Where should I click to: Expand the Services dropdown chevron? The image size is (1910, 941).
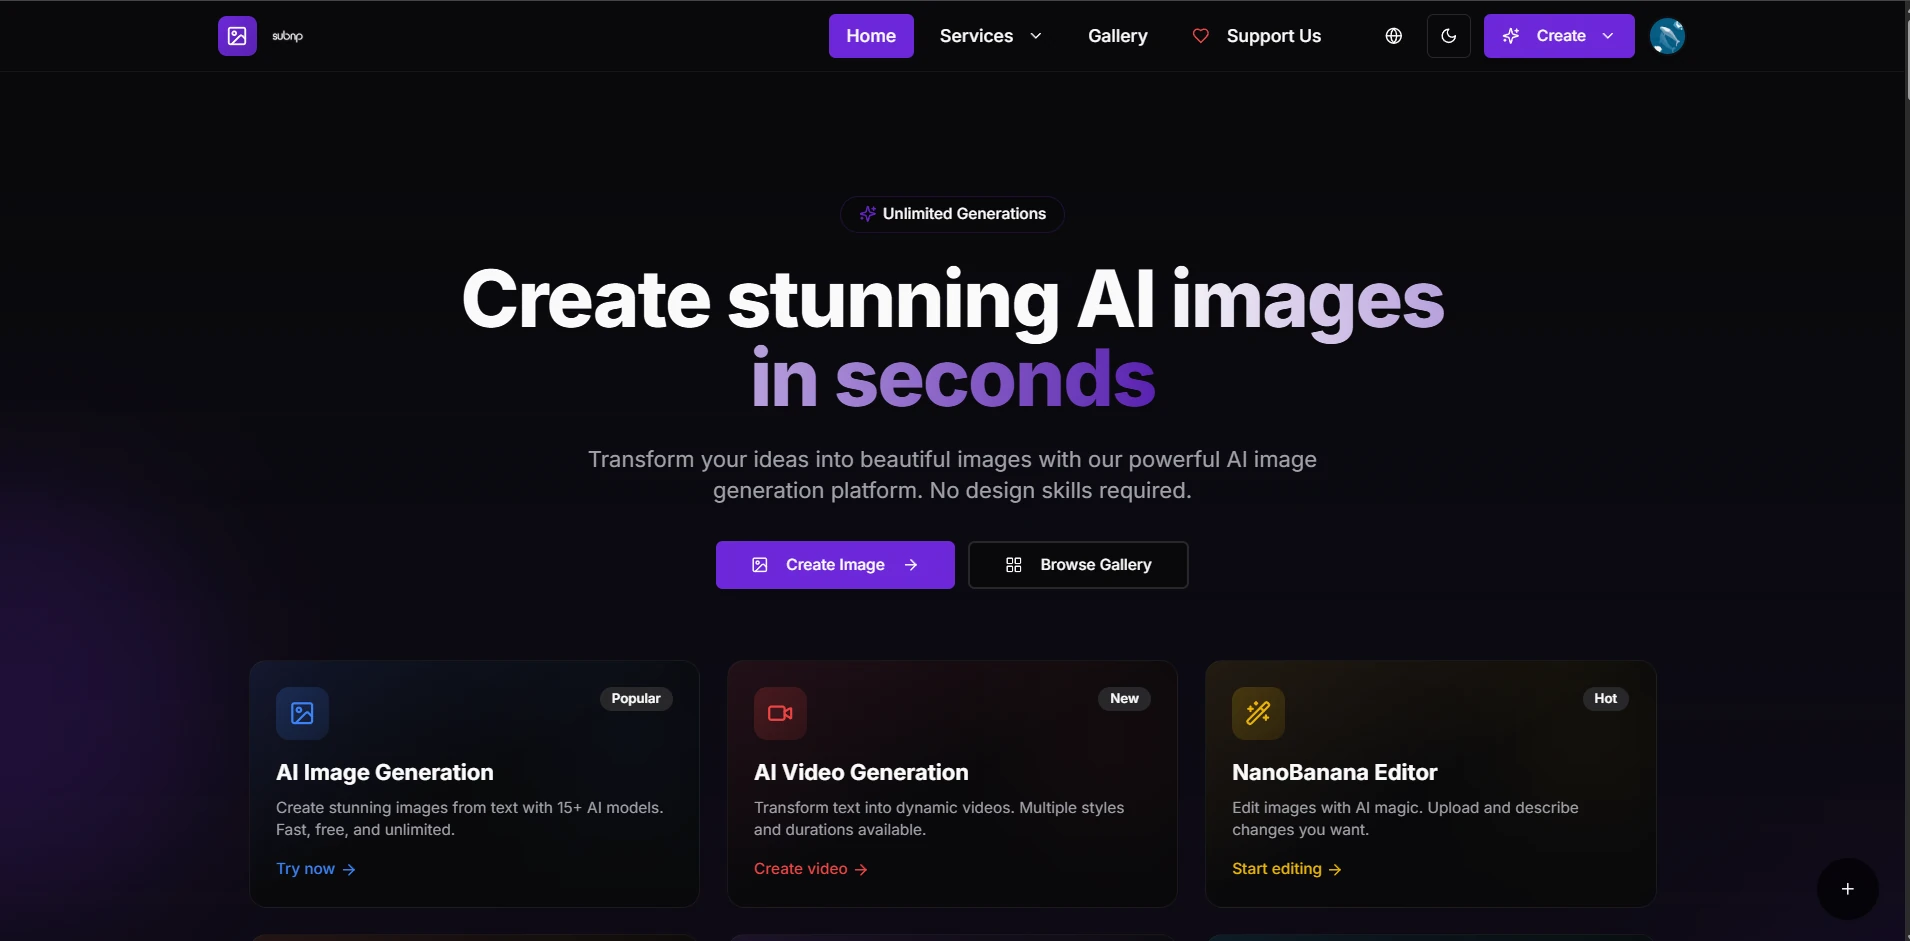click(x=1036, y=36)
